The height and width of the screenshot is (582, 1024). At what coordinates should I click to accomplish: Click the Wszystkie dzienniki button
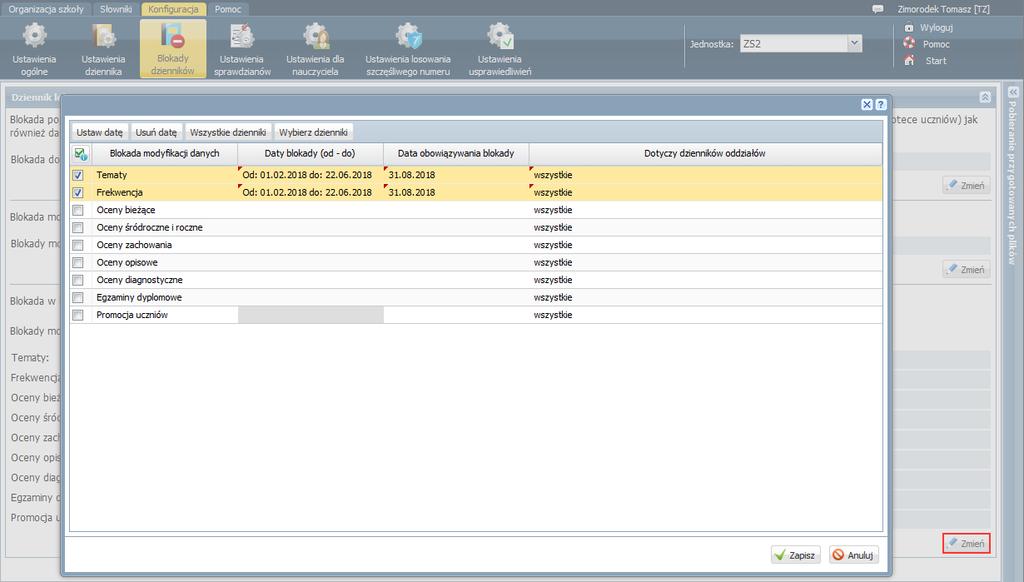pos(228,132)
